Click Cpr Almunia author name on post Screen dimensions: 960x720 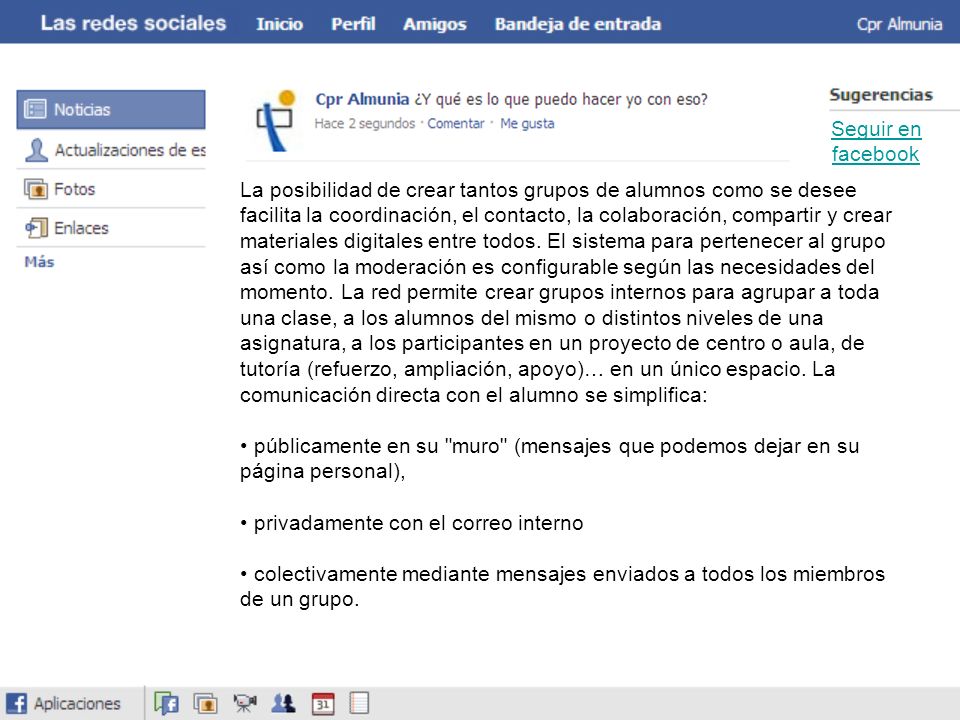click(362, 99)
